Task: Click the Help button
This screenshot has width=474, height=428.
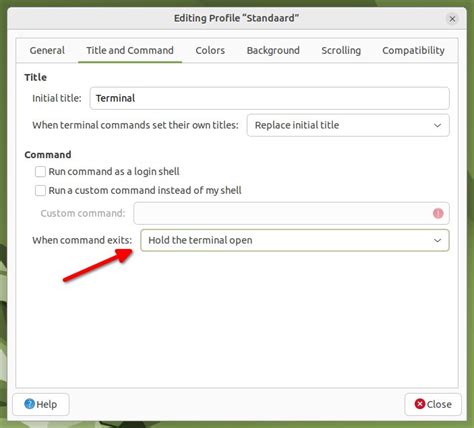Action: tap(41, 404)
